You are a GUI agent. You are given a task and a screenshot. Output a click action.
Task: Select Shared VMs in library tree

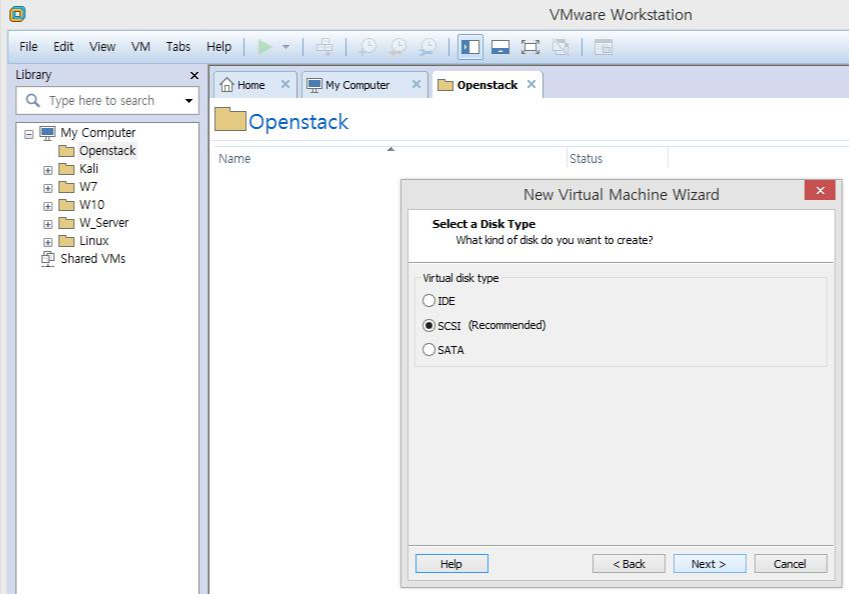tap(93, 258)
